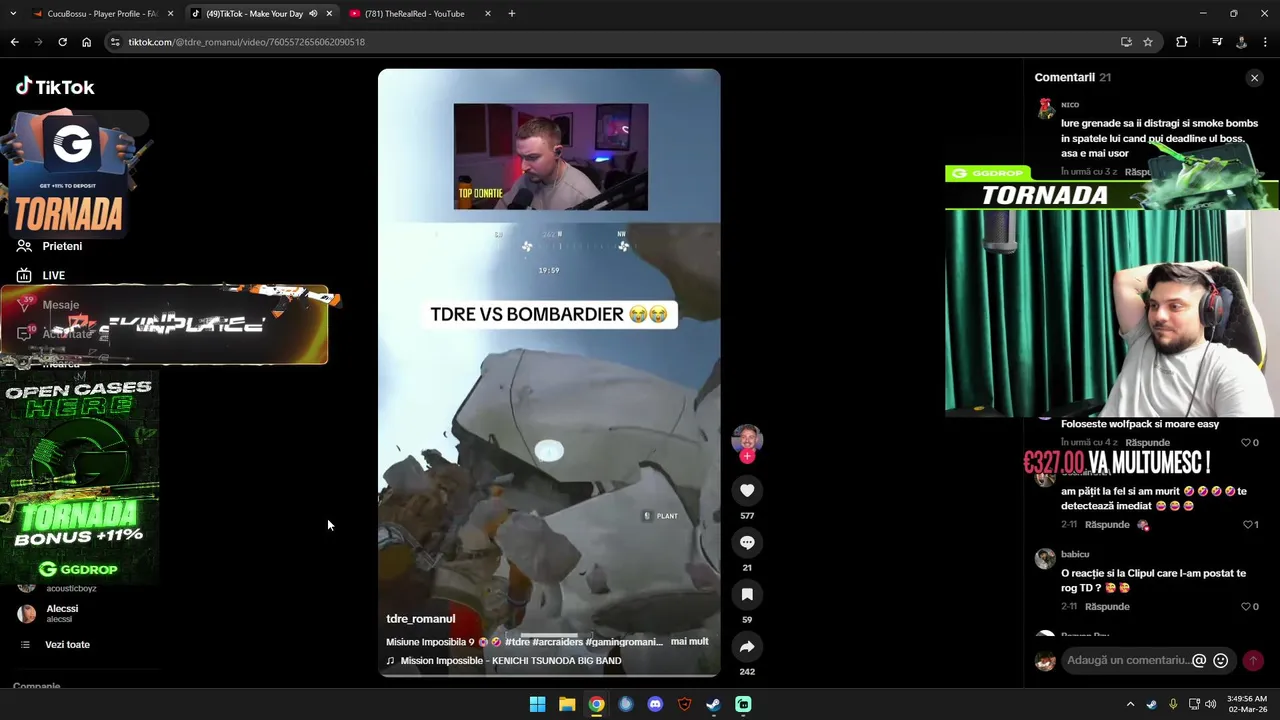This screenshot has width=1280, height=720.
Task: Close the YouTube browser tab
Action: 487,14
